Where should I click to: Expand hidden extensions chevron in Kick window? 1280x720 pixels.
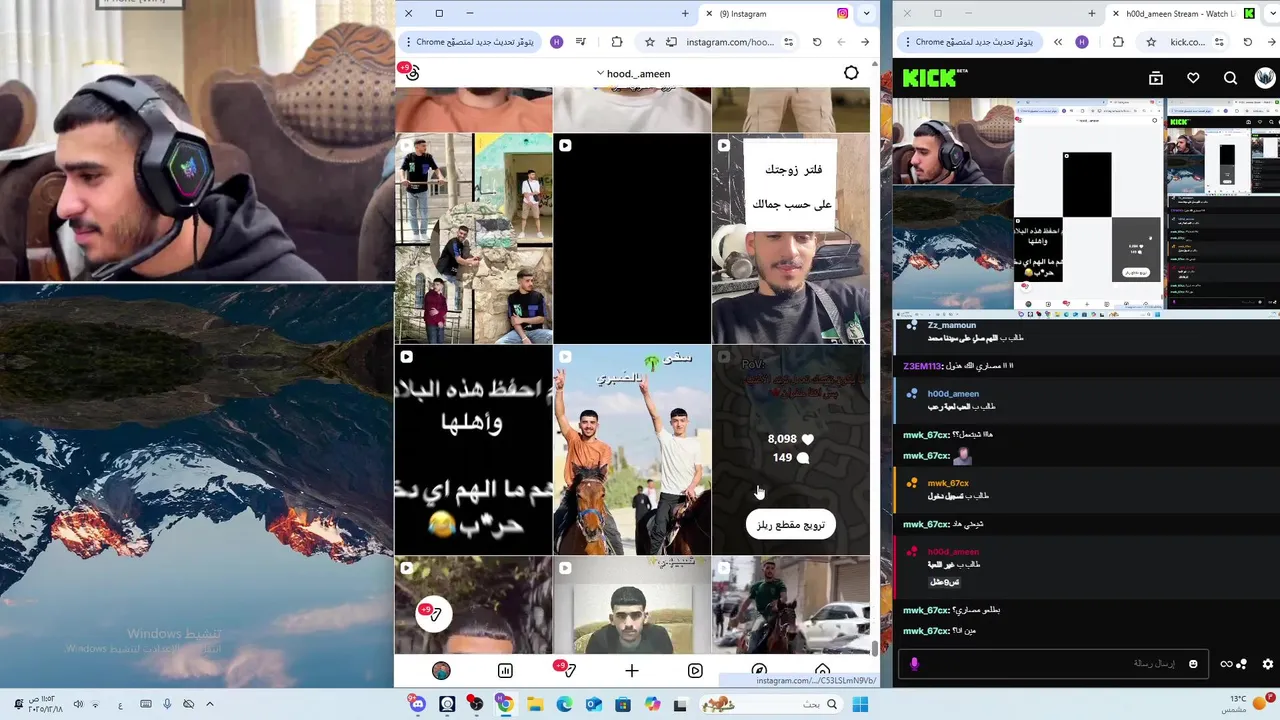tap(1058, 42)
